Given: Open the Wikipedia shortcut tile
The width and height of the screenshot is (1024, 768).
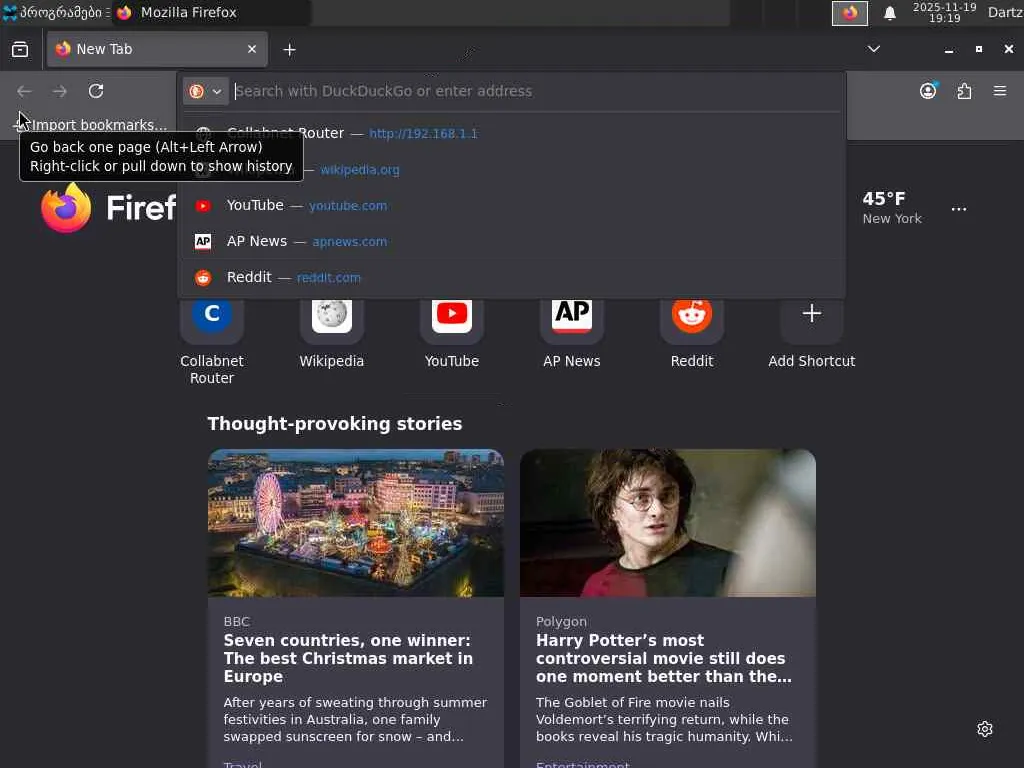Looking at the screenshot, I should point(332,334).
